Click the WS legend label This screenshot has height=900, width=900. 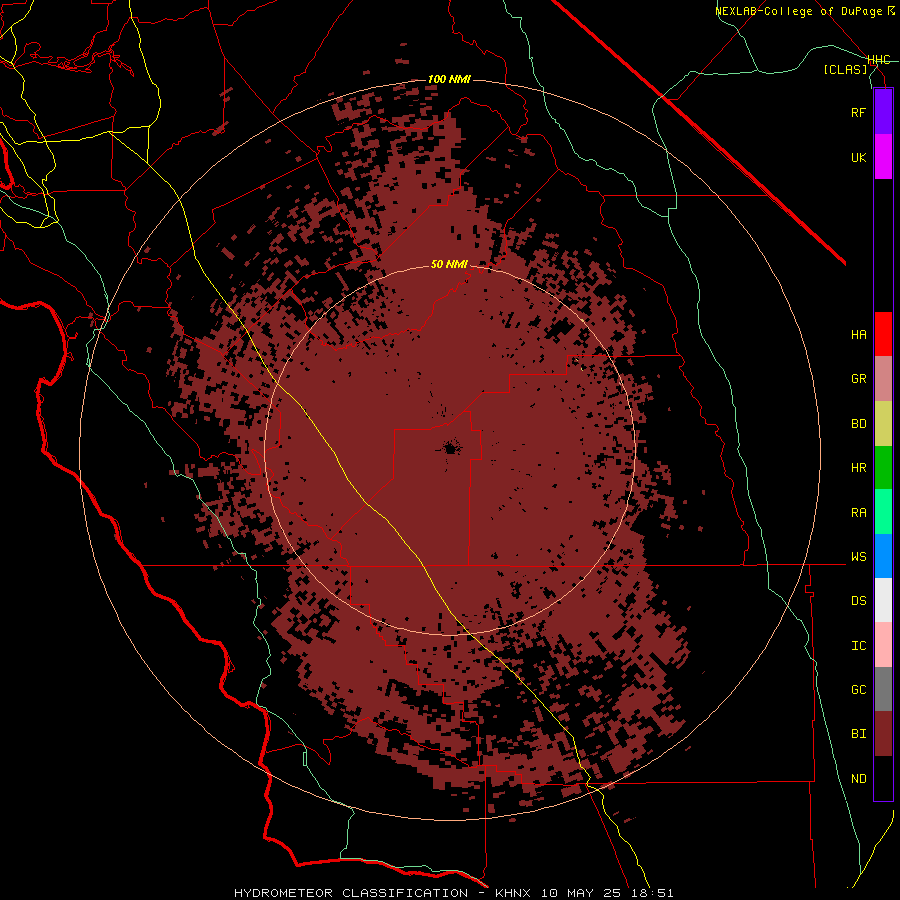[858, 557]
